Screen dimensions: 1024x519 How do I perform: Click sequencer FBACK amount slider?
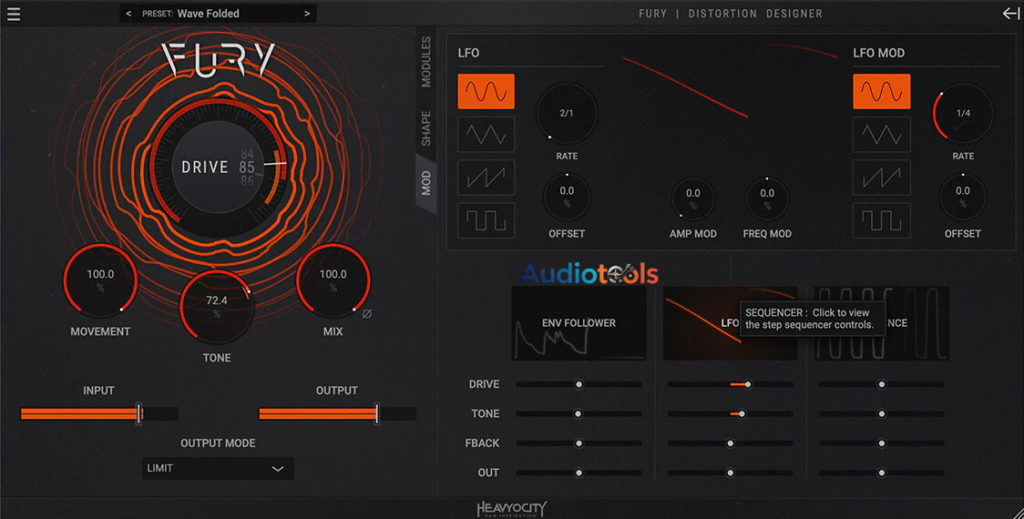882,443
